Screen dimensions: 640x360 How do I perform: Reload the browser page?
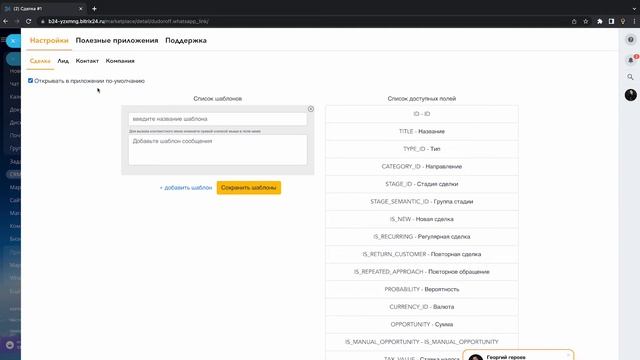[x=29, y=21]
